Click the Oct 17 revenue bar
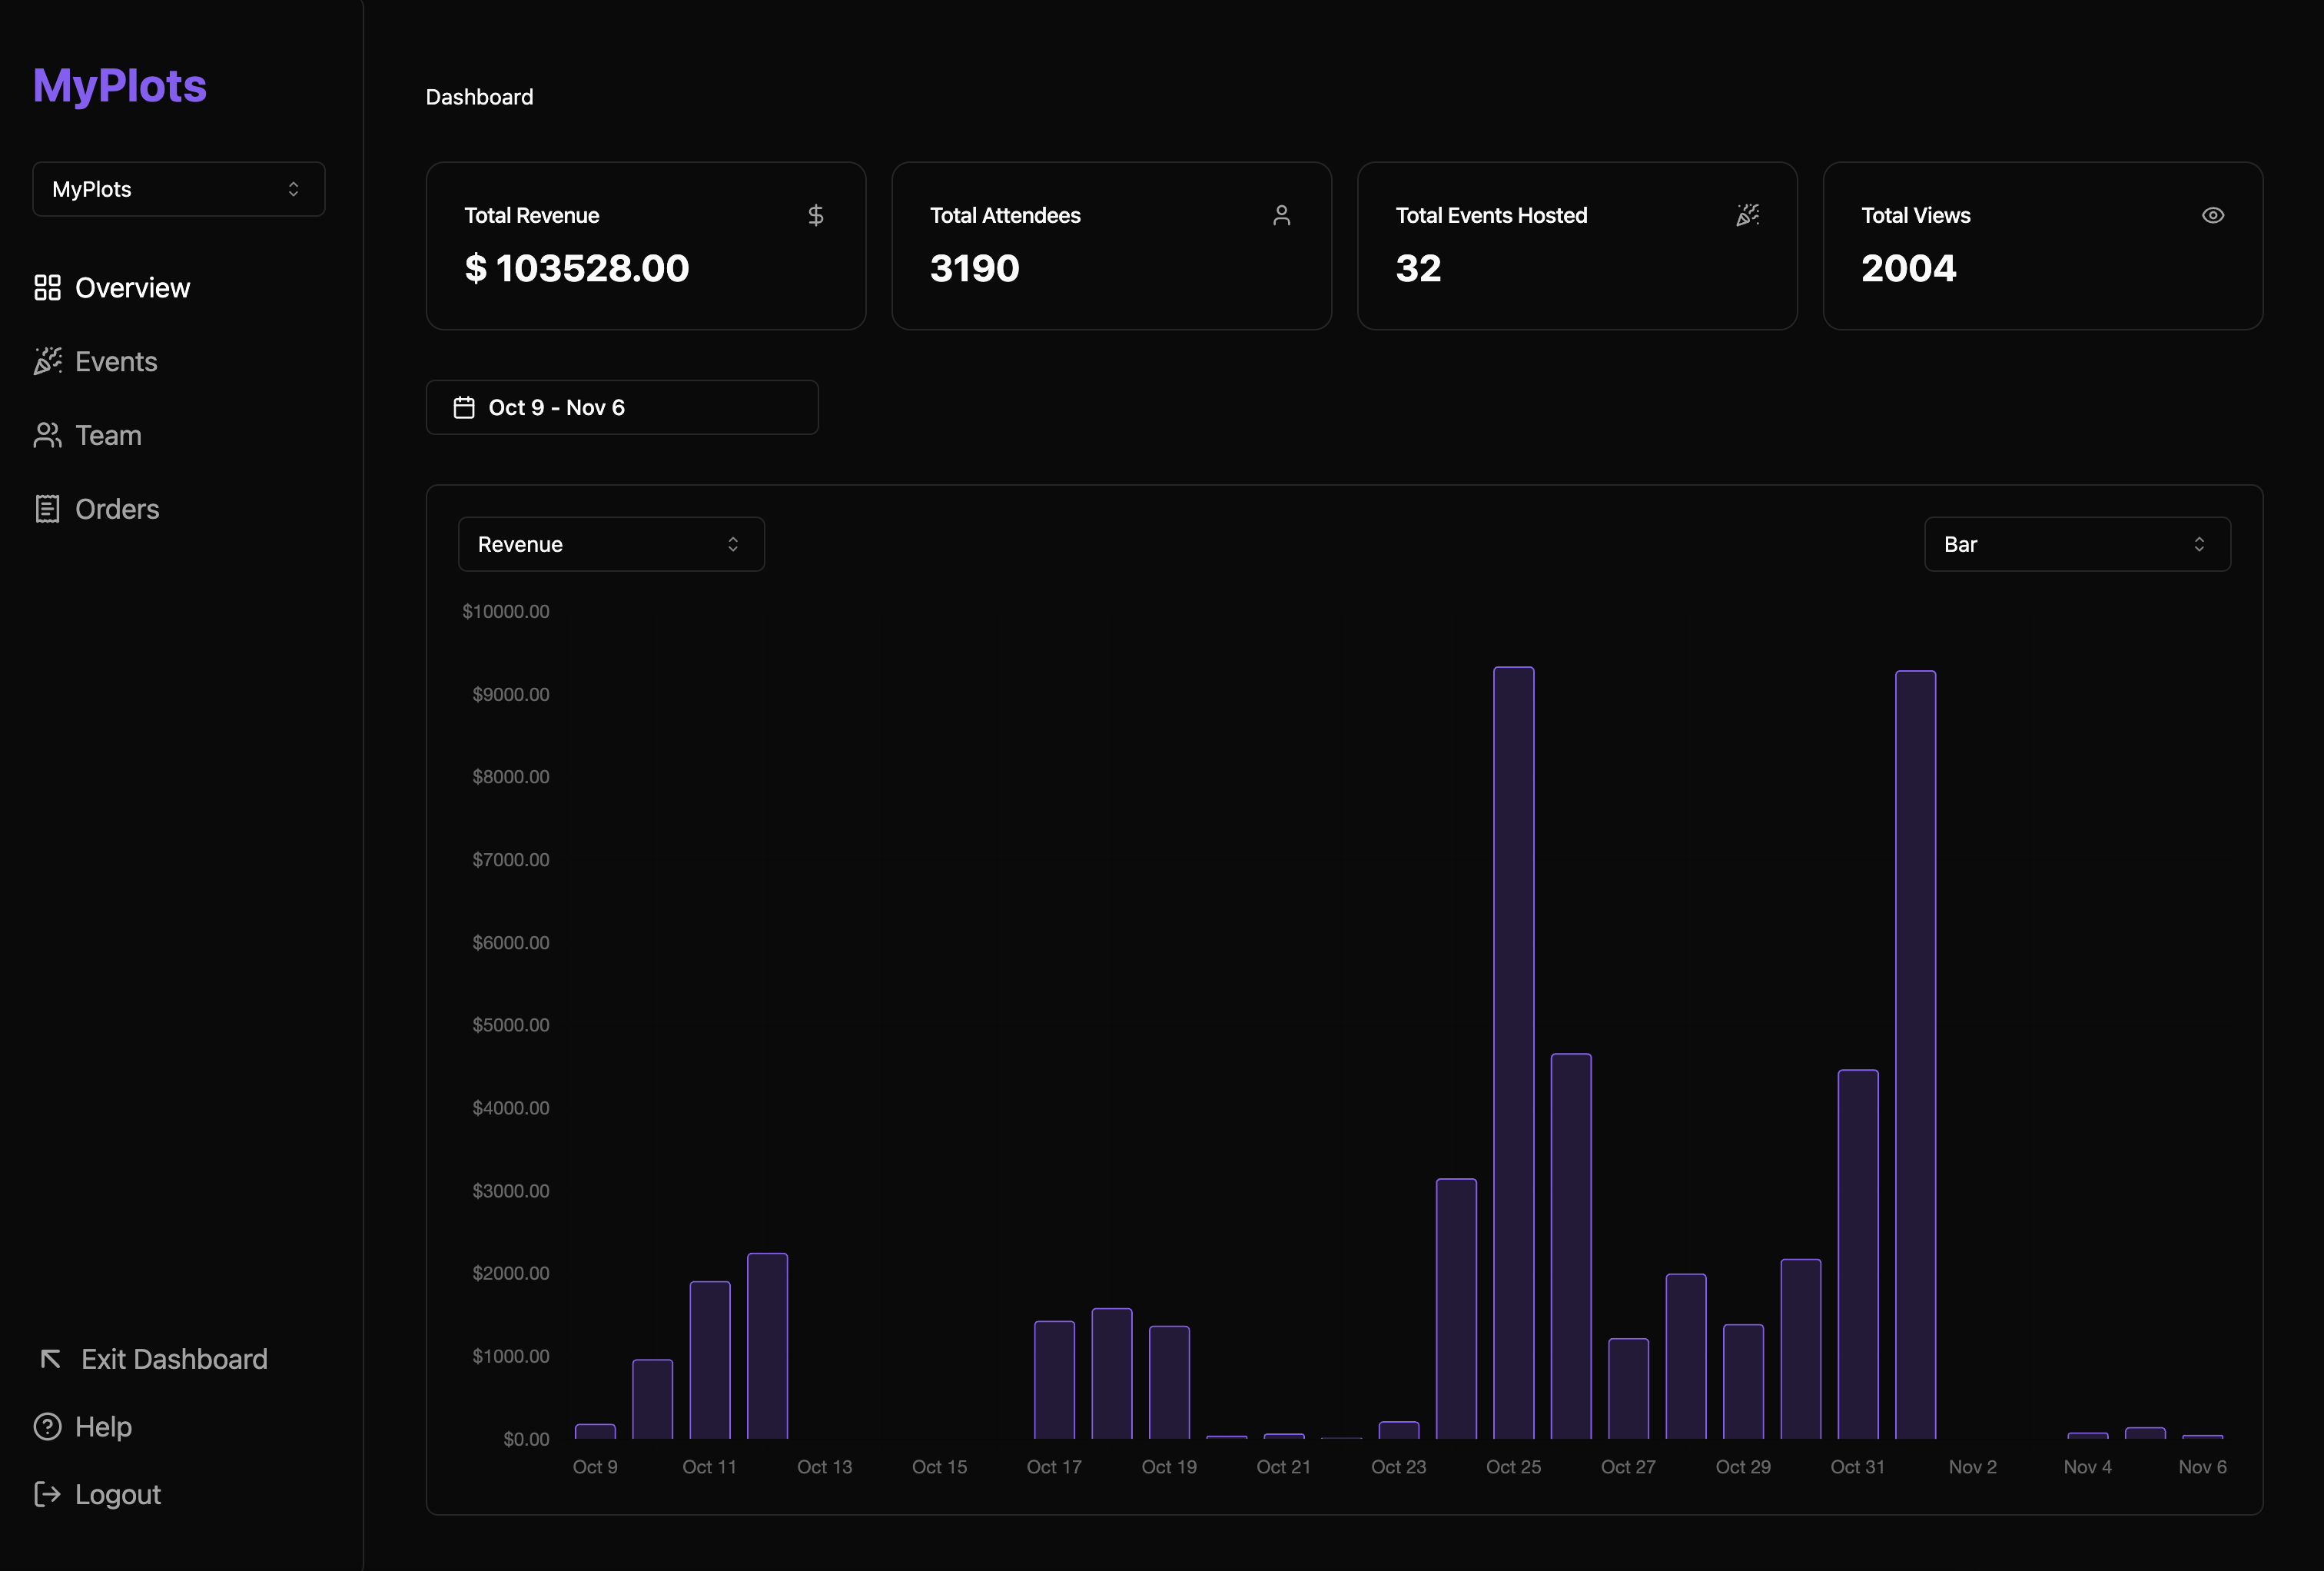The width and height of the screenshot is (2324, 1571). pyautogui.click(x=1054, y=1380)
